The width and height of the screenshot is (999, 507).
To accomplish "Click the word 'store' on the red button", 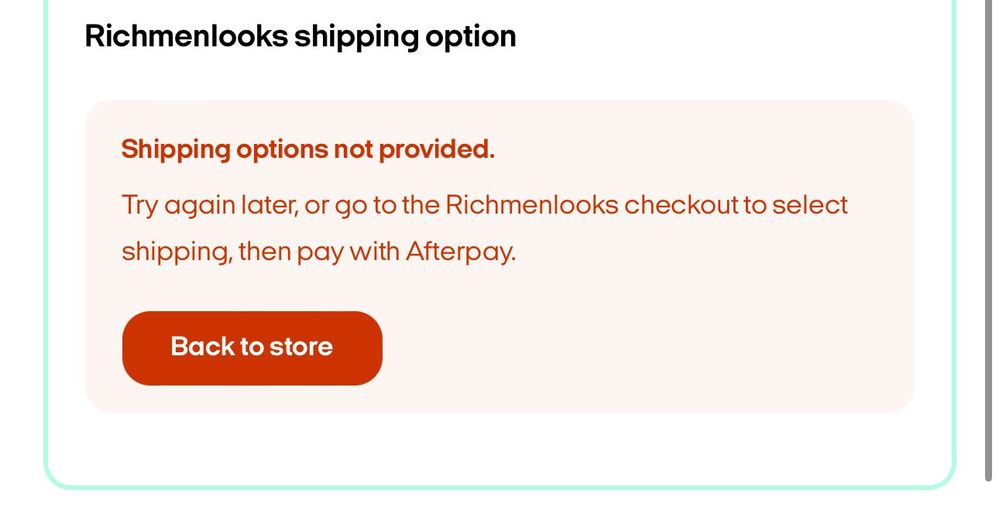I will click(301, 347).
